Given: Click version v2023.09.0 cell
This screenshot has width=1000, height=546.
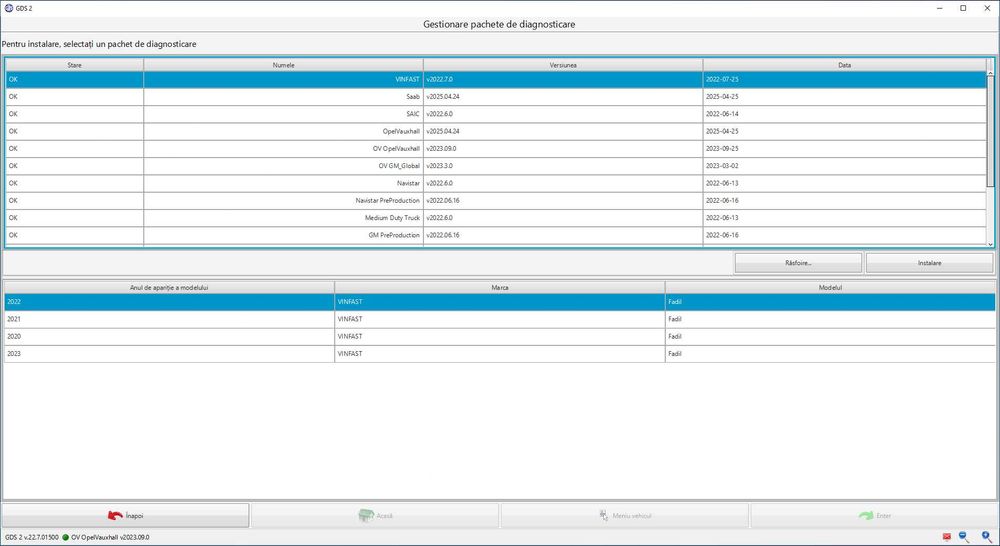Looking at the screenshot, I should [x=563, y=149].
